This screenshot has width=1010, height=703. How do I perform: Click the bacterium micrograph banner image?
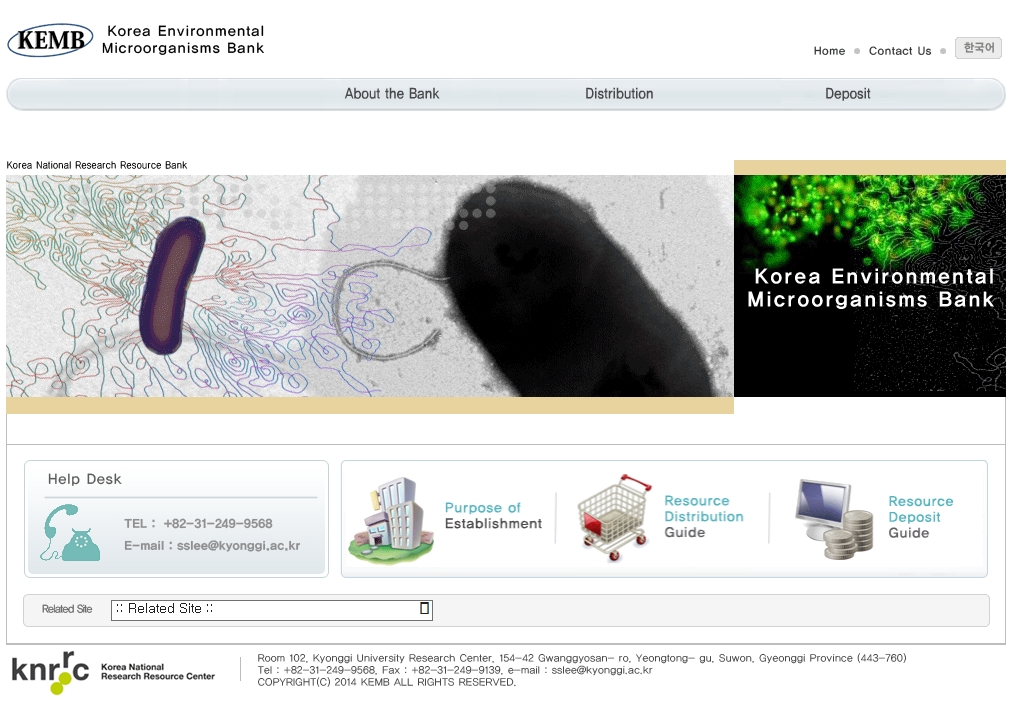(x=370, y=286)
